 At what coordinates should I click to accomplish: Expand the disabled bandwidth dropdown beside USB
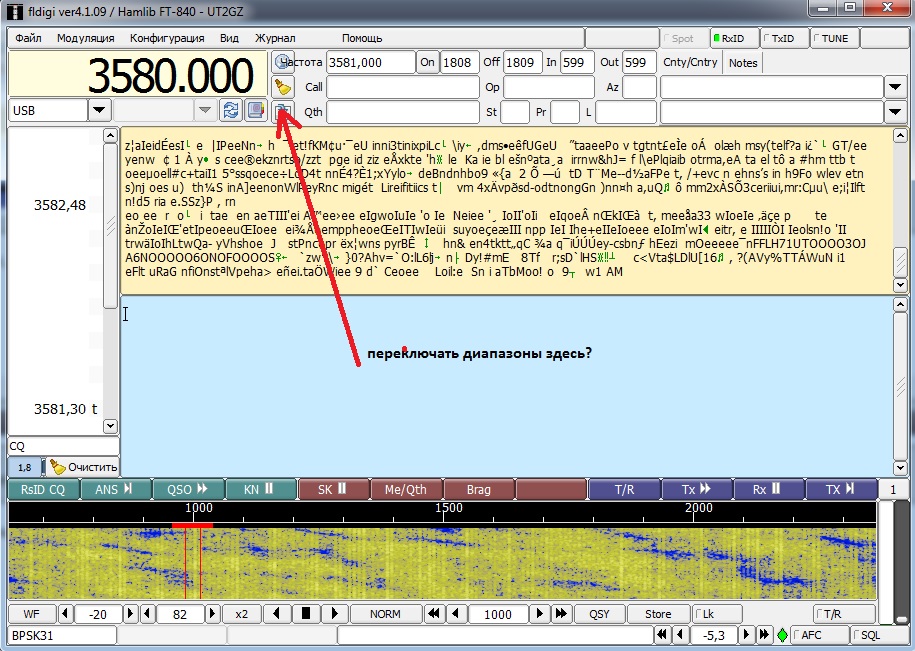[204, 110]
